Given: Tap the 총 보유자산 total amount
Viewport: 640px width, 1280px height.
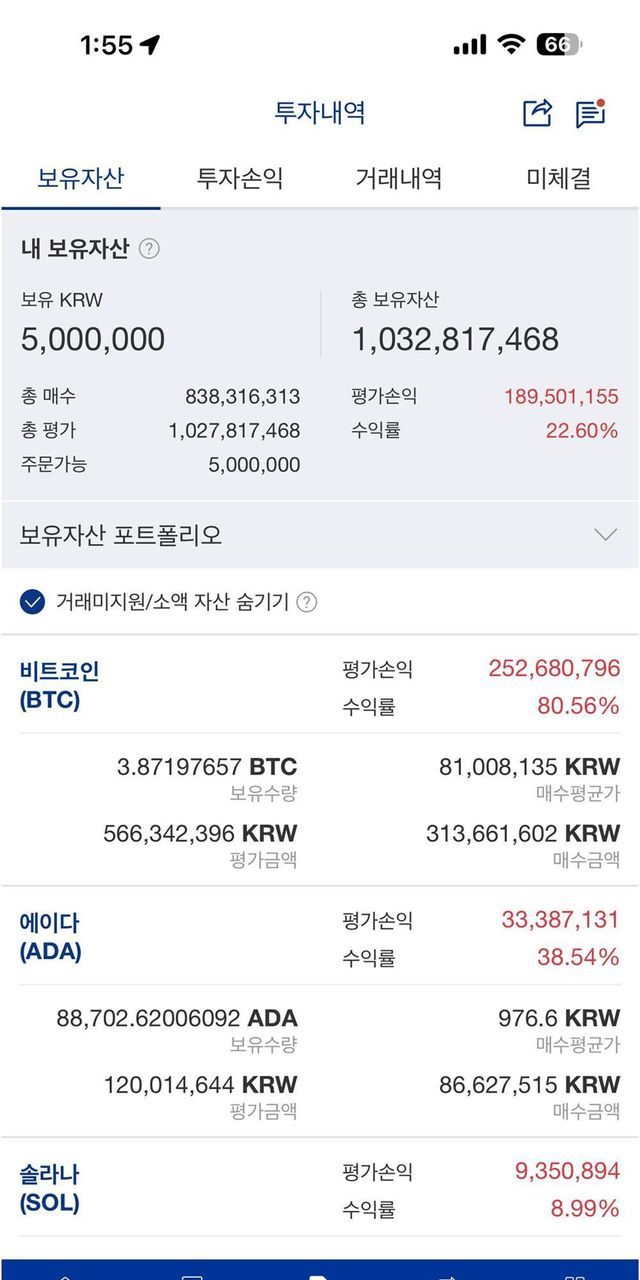Looking at the screenshot, I should pos(455,340).
